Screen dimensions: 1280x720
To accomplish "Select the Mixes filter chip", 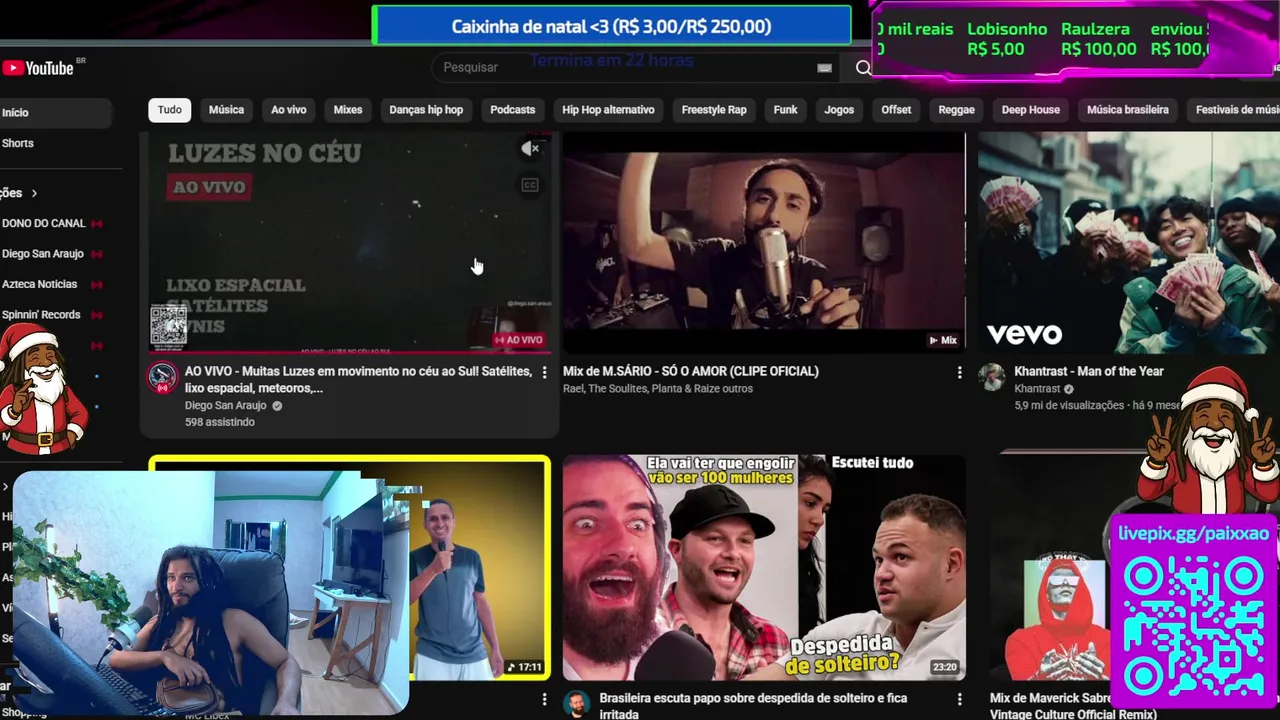I will (348, 110).
